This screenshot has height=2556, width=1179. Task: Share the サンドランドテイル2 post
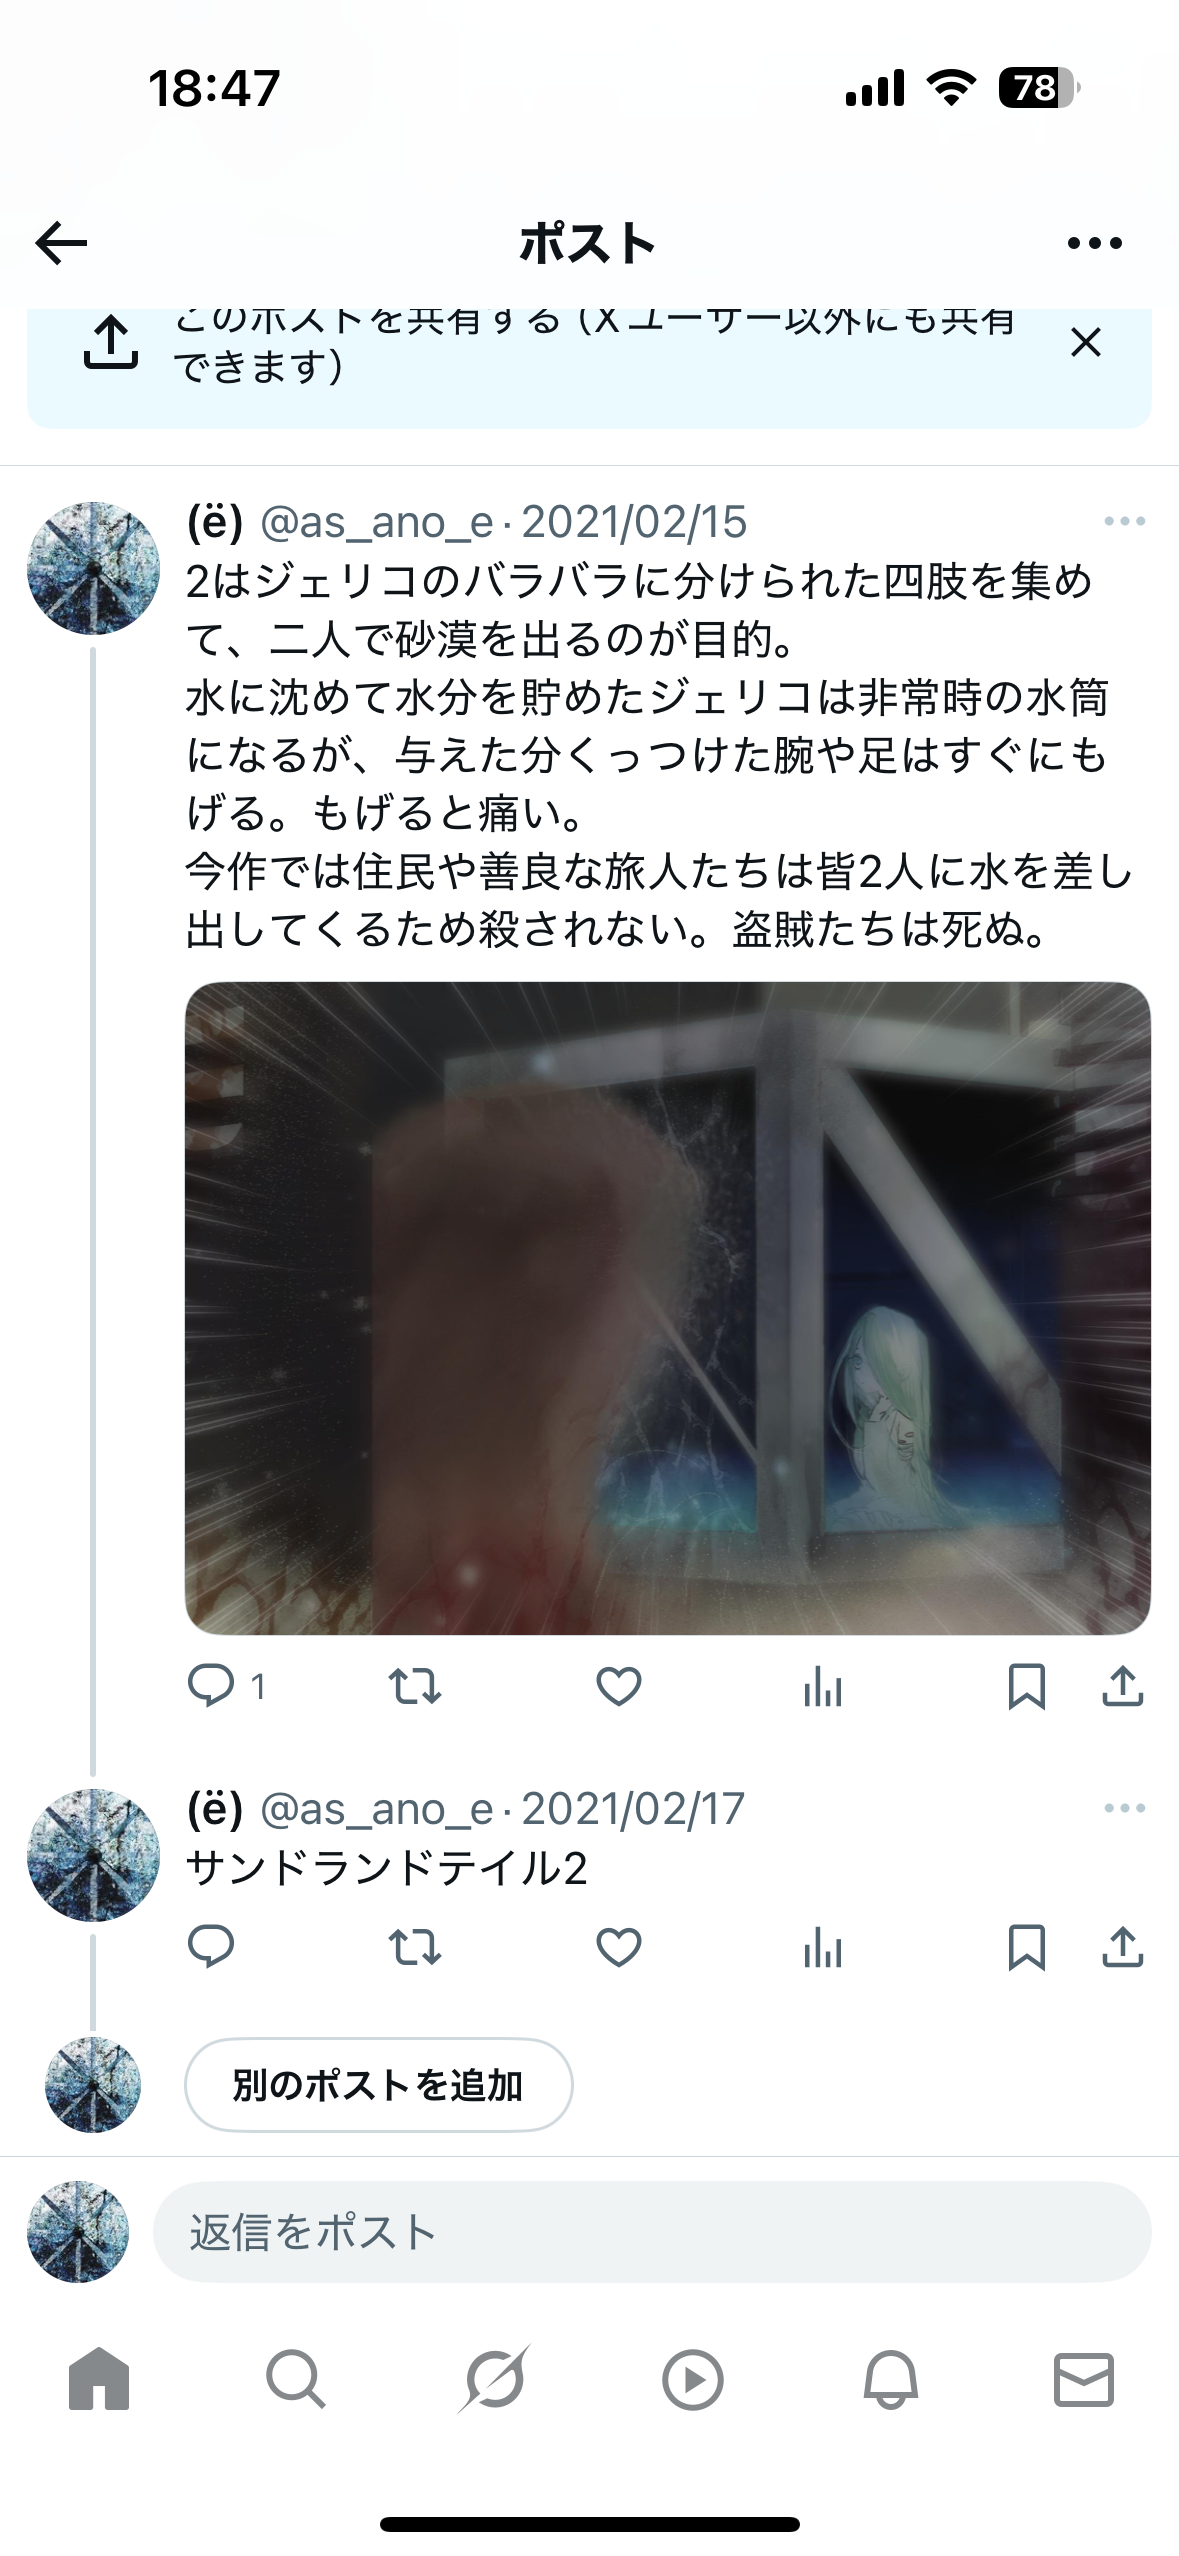[1122, 1946]
